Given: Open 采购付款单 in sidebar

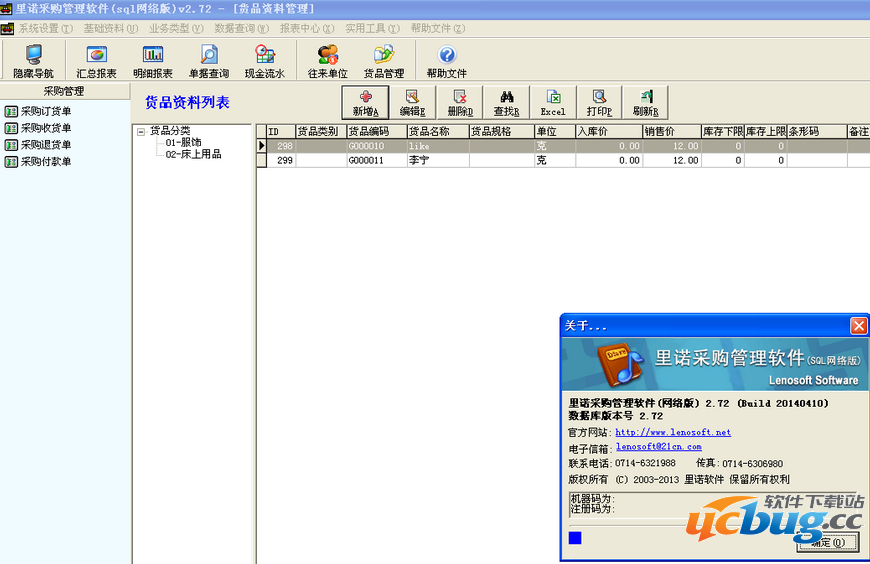Looking at the screenshot, I should click(38, 162).
